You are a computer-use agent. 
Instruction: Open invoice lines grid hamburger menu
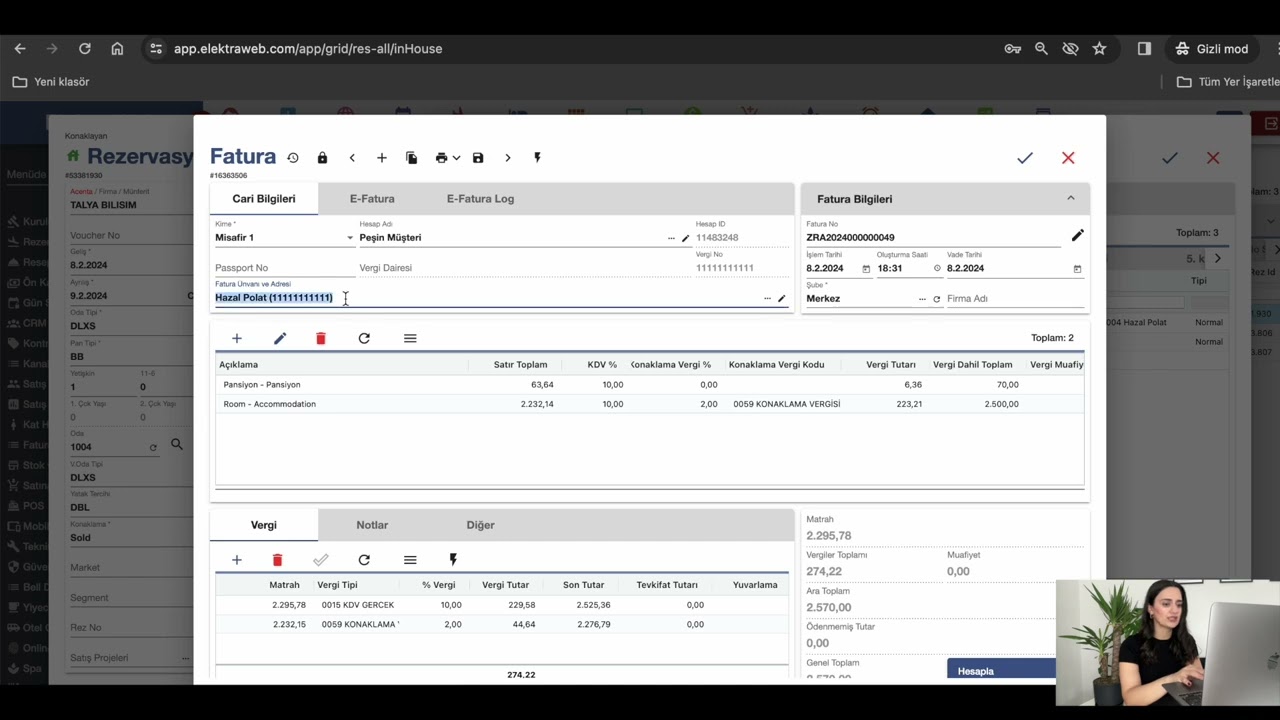coord(410,338)
